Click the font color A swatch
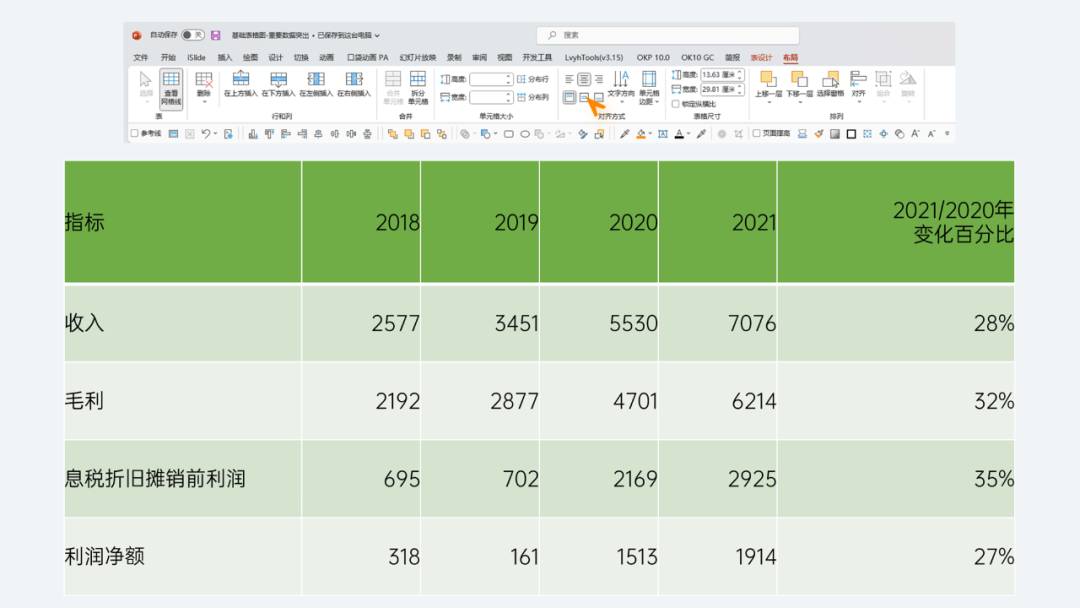Screen dimensions: 1080x608 [679, 134]
